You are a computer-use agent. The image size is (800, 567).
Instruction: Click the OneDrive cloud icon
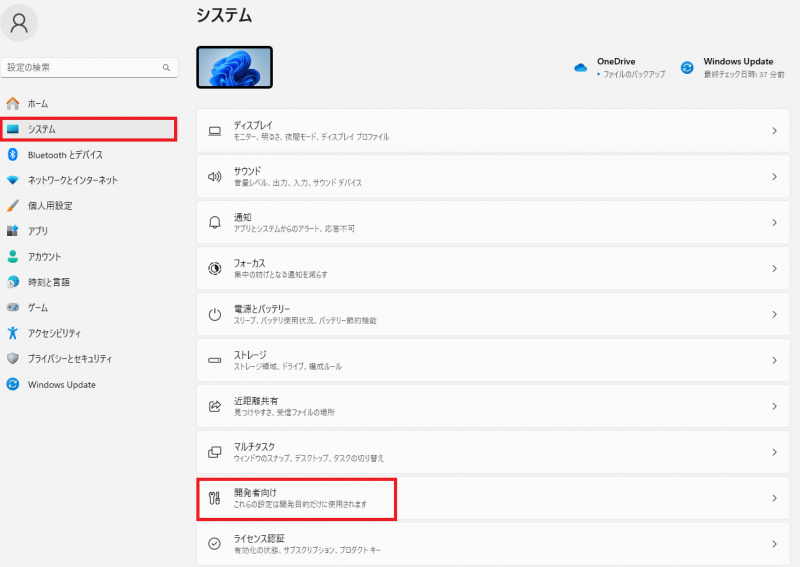pyautogui.click(x=580, y=68)
